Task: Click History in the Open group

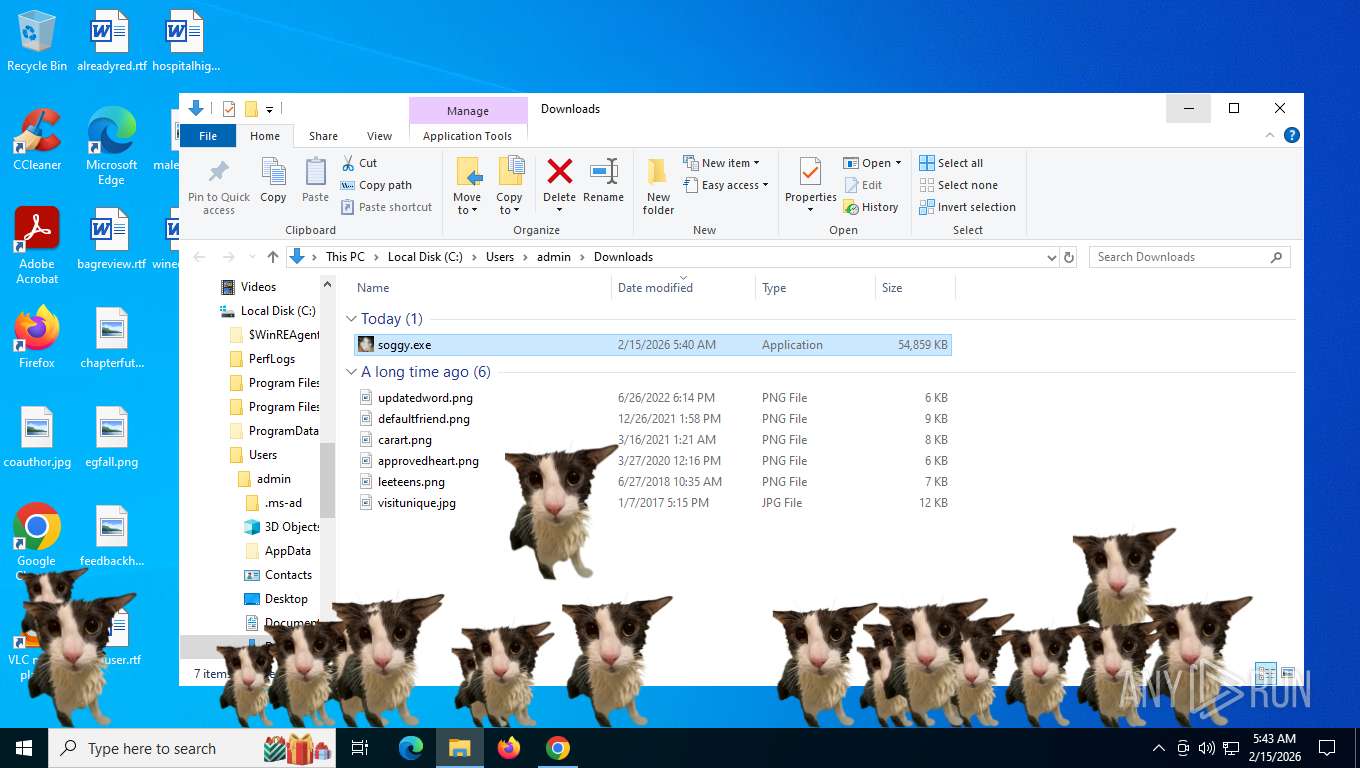Action: coord(871,207)
